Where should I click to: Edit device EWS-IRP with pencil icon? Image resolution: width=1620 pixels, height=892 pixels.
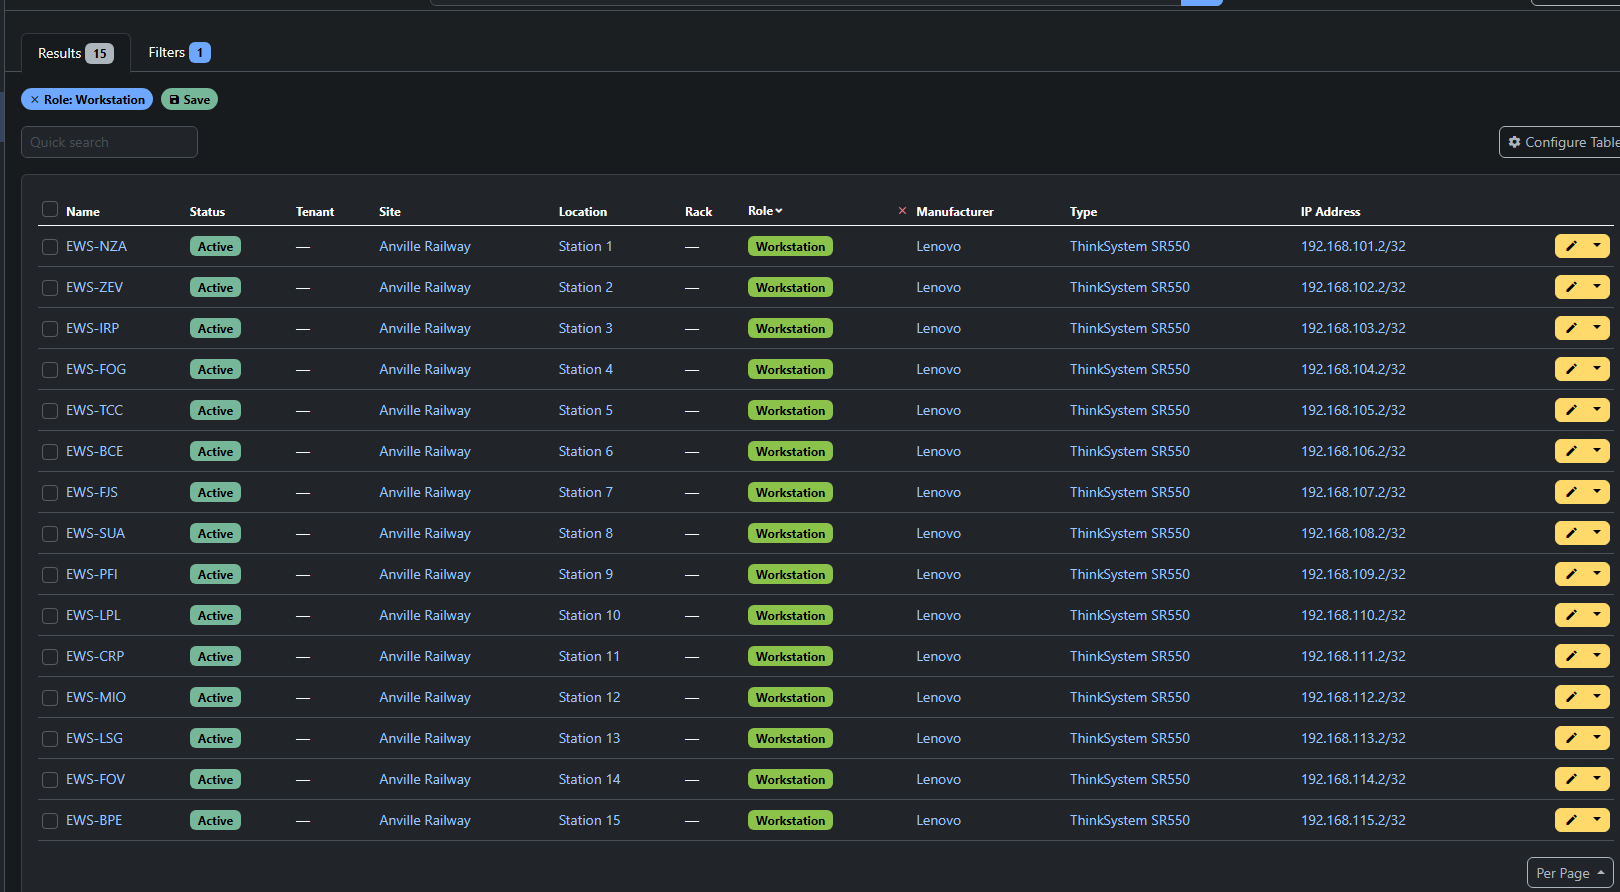(x=1571, y=328)
